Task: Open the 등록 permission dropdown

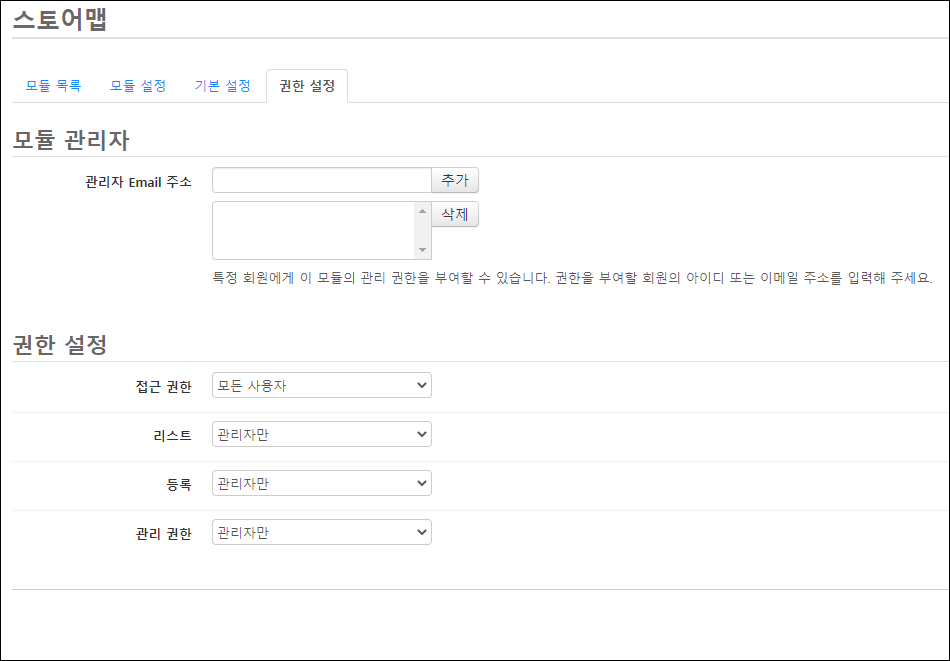Action: click(322, 483)
